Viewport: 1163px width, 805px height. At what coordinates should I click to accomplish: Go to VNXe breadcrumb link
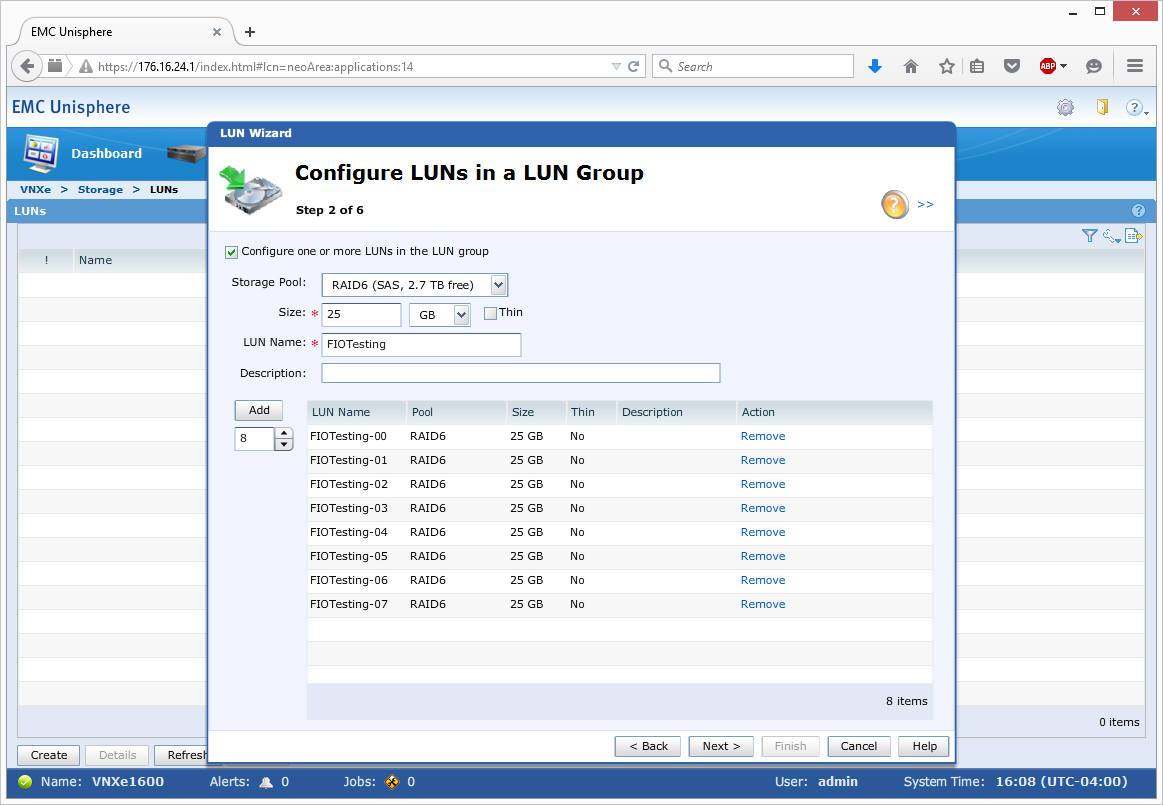click(36, 190)
